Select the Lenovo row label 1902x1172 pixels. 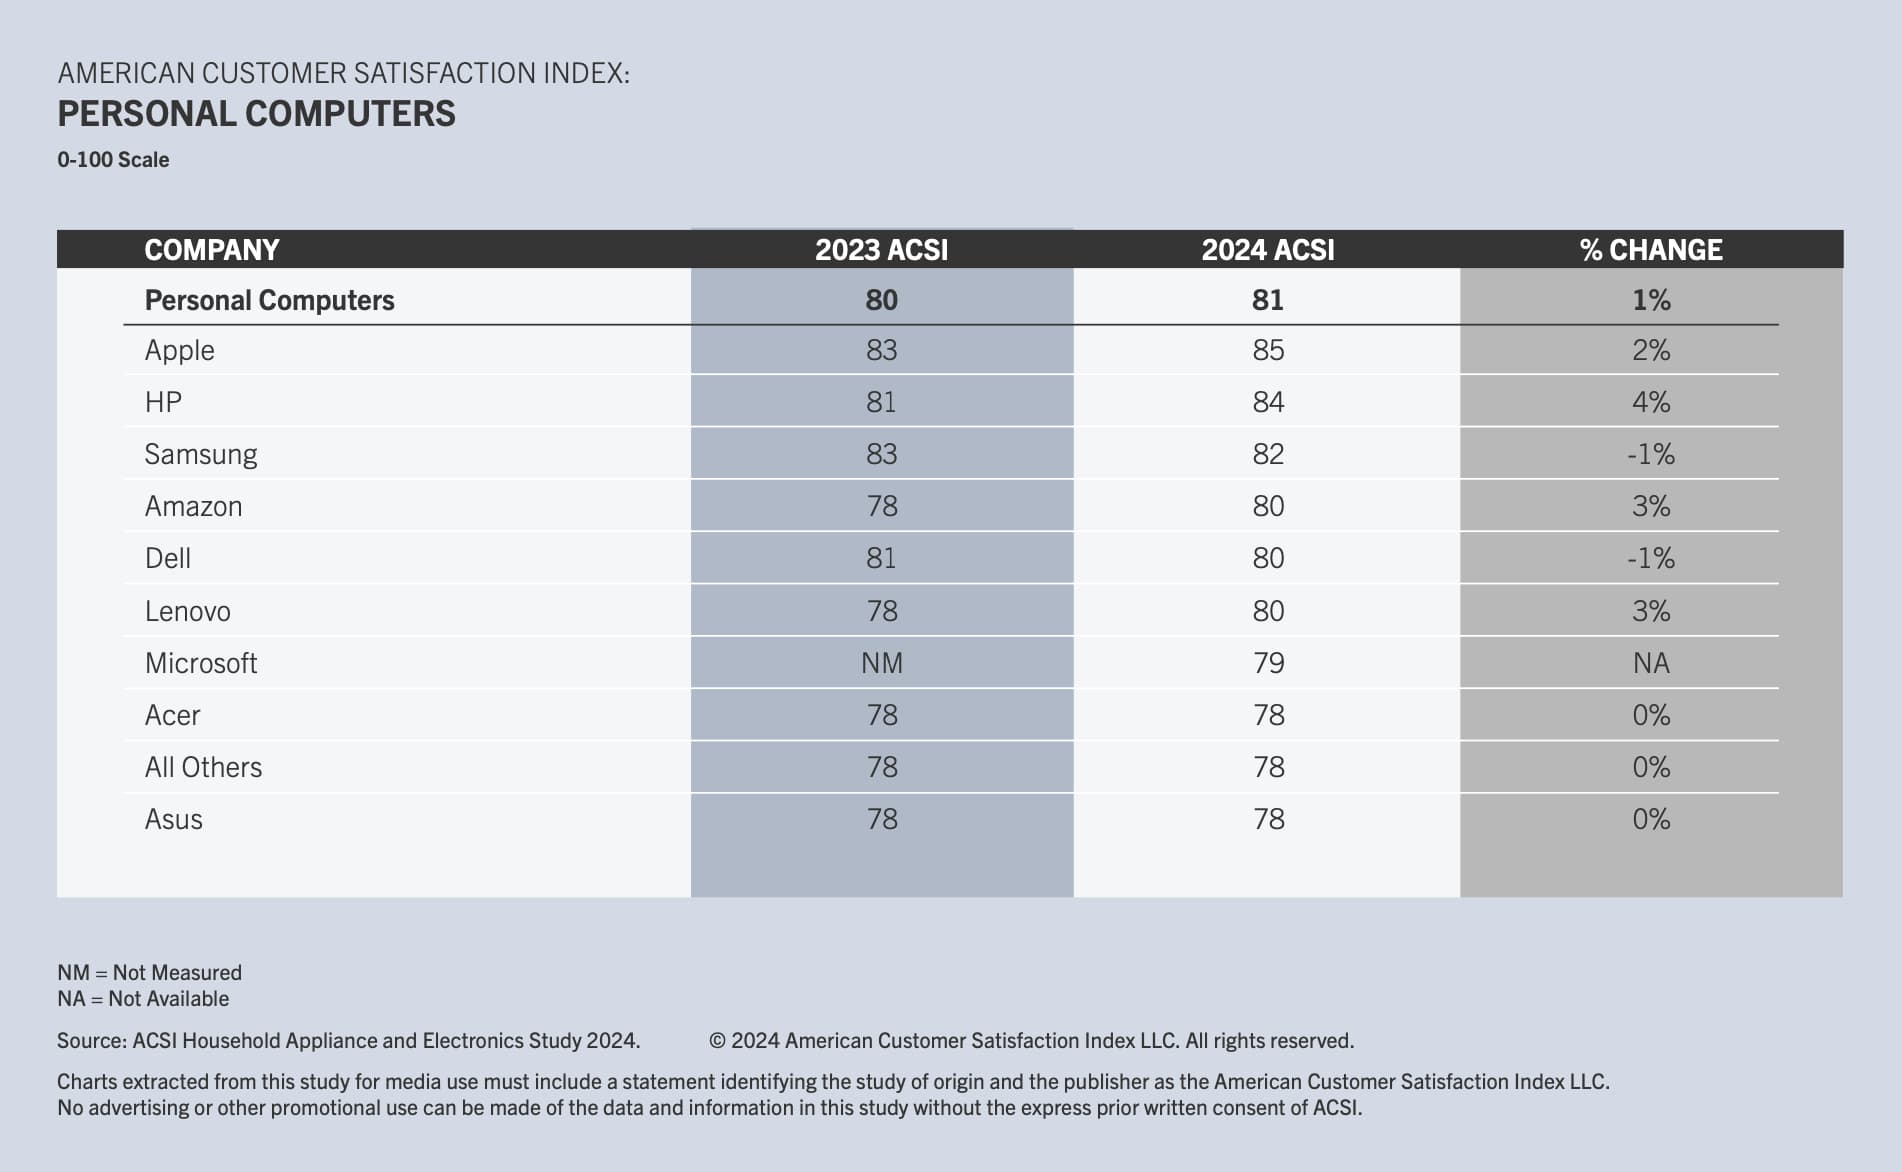(188, 611)
